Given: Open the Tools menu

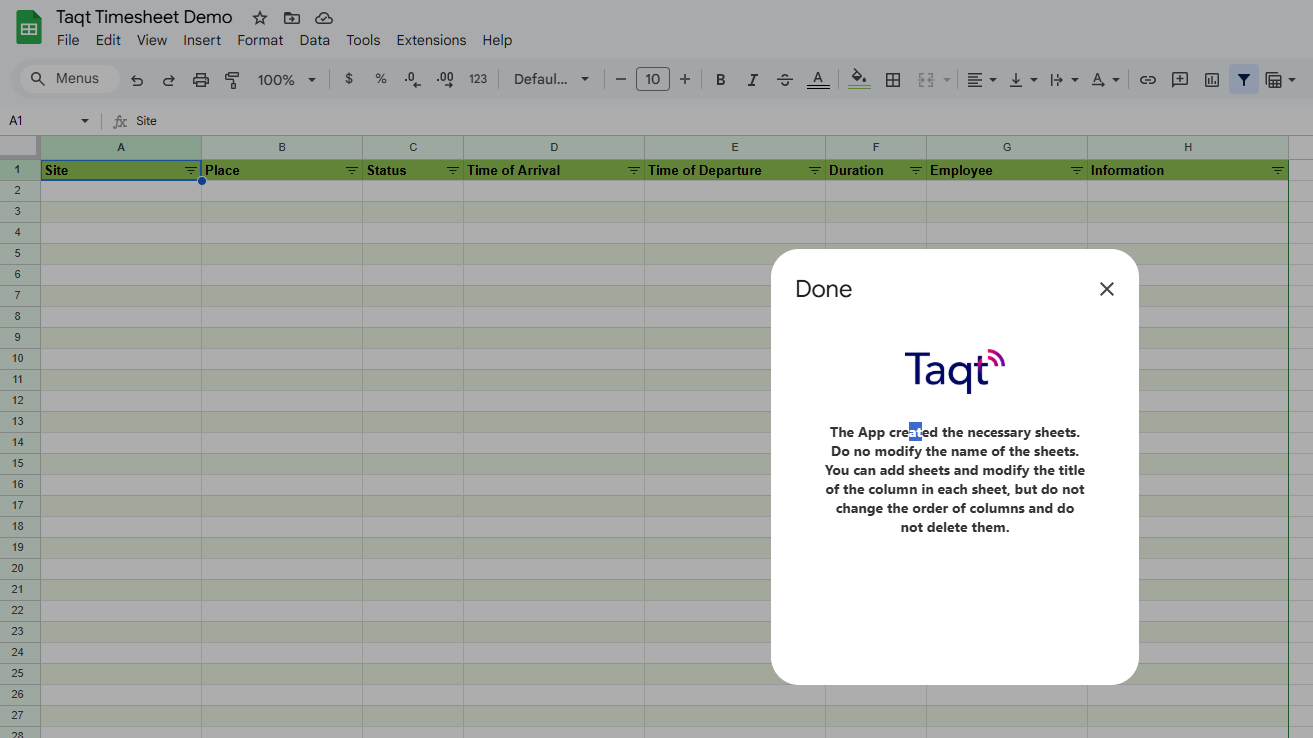Looking at the screenshot, I should click(x=363, y=40).
